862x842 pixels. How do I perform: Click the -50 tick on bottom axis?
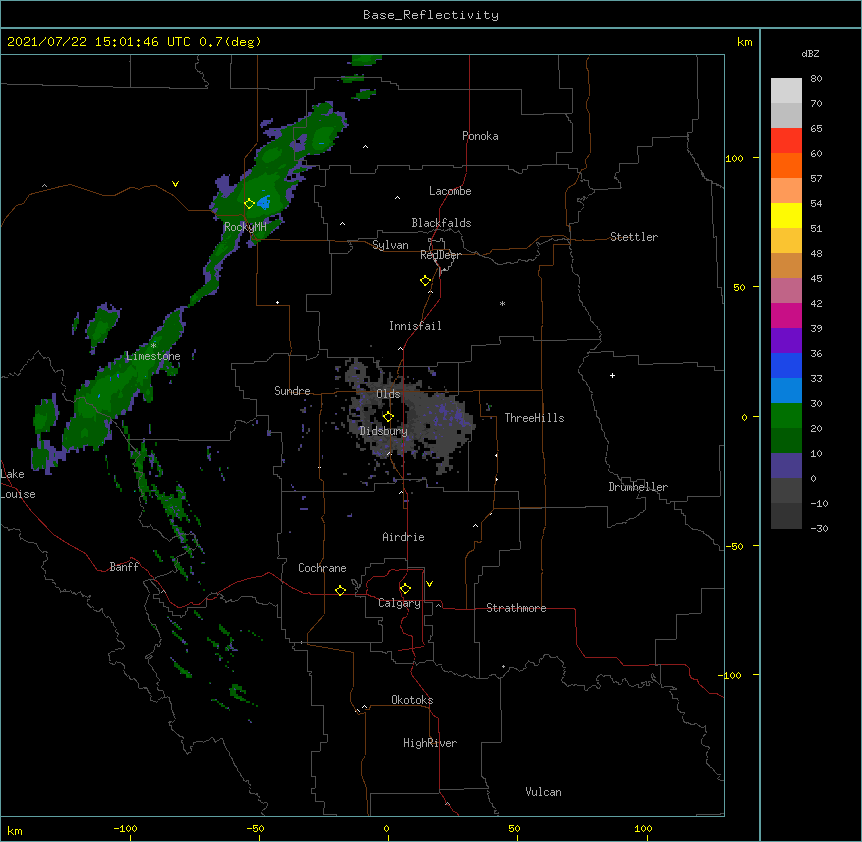(256, 828)
